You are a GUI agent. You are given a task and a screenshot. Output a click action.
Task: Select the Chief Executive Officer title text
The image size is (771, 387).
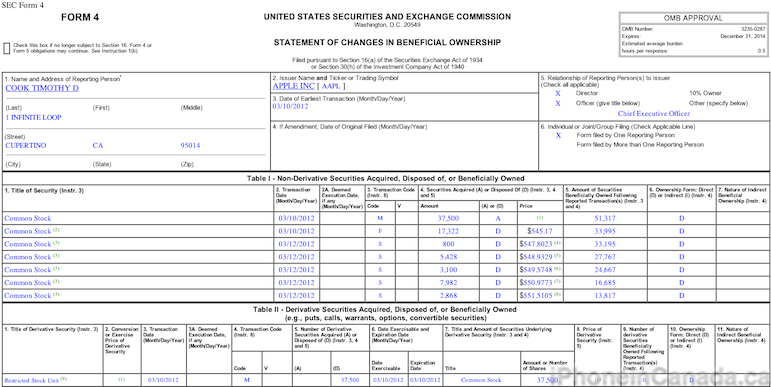click(654, 114)
